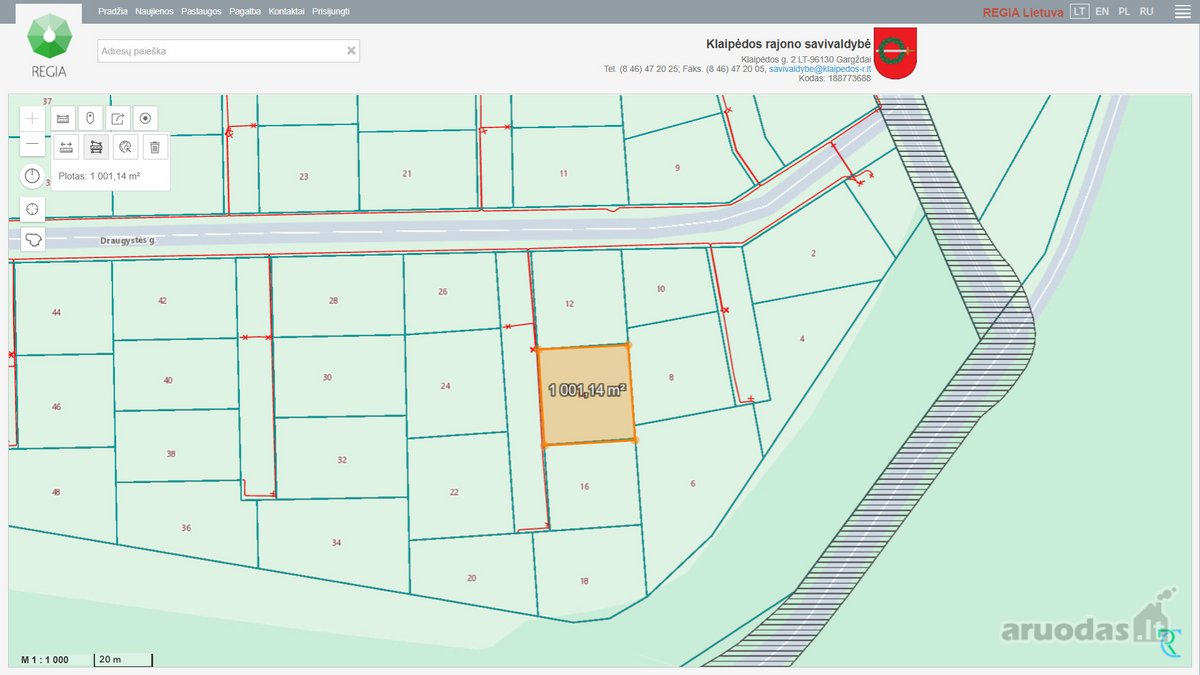Switch language to RU

[1147, 11]
